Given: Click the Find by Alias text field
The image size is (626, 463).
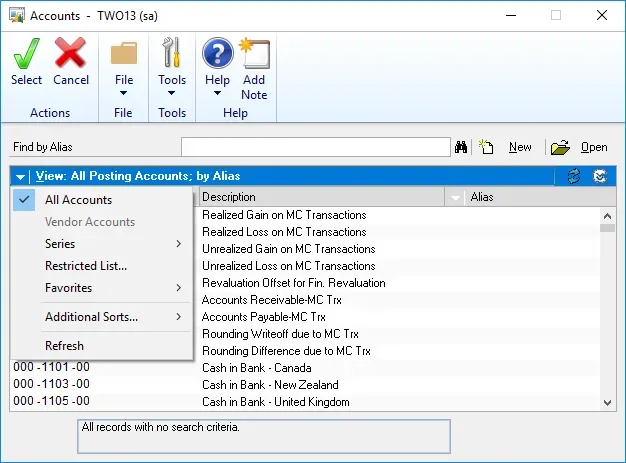Looking at the screenshot, I should 315,147.
